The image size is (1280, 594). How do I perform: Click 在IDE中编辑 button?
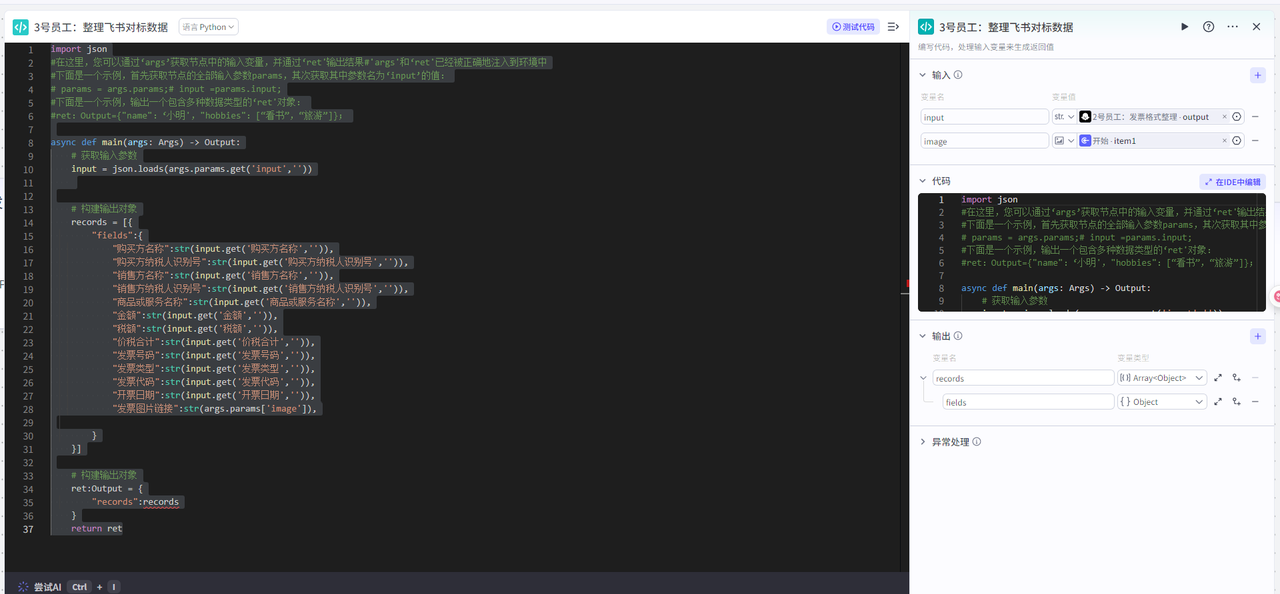click(1232, 182)
